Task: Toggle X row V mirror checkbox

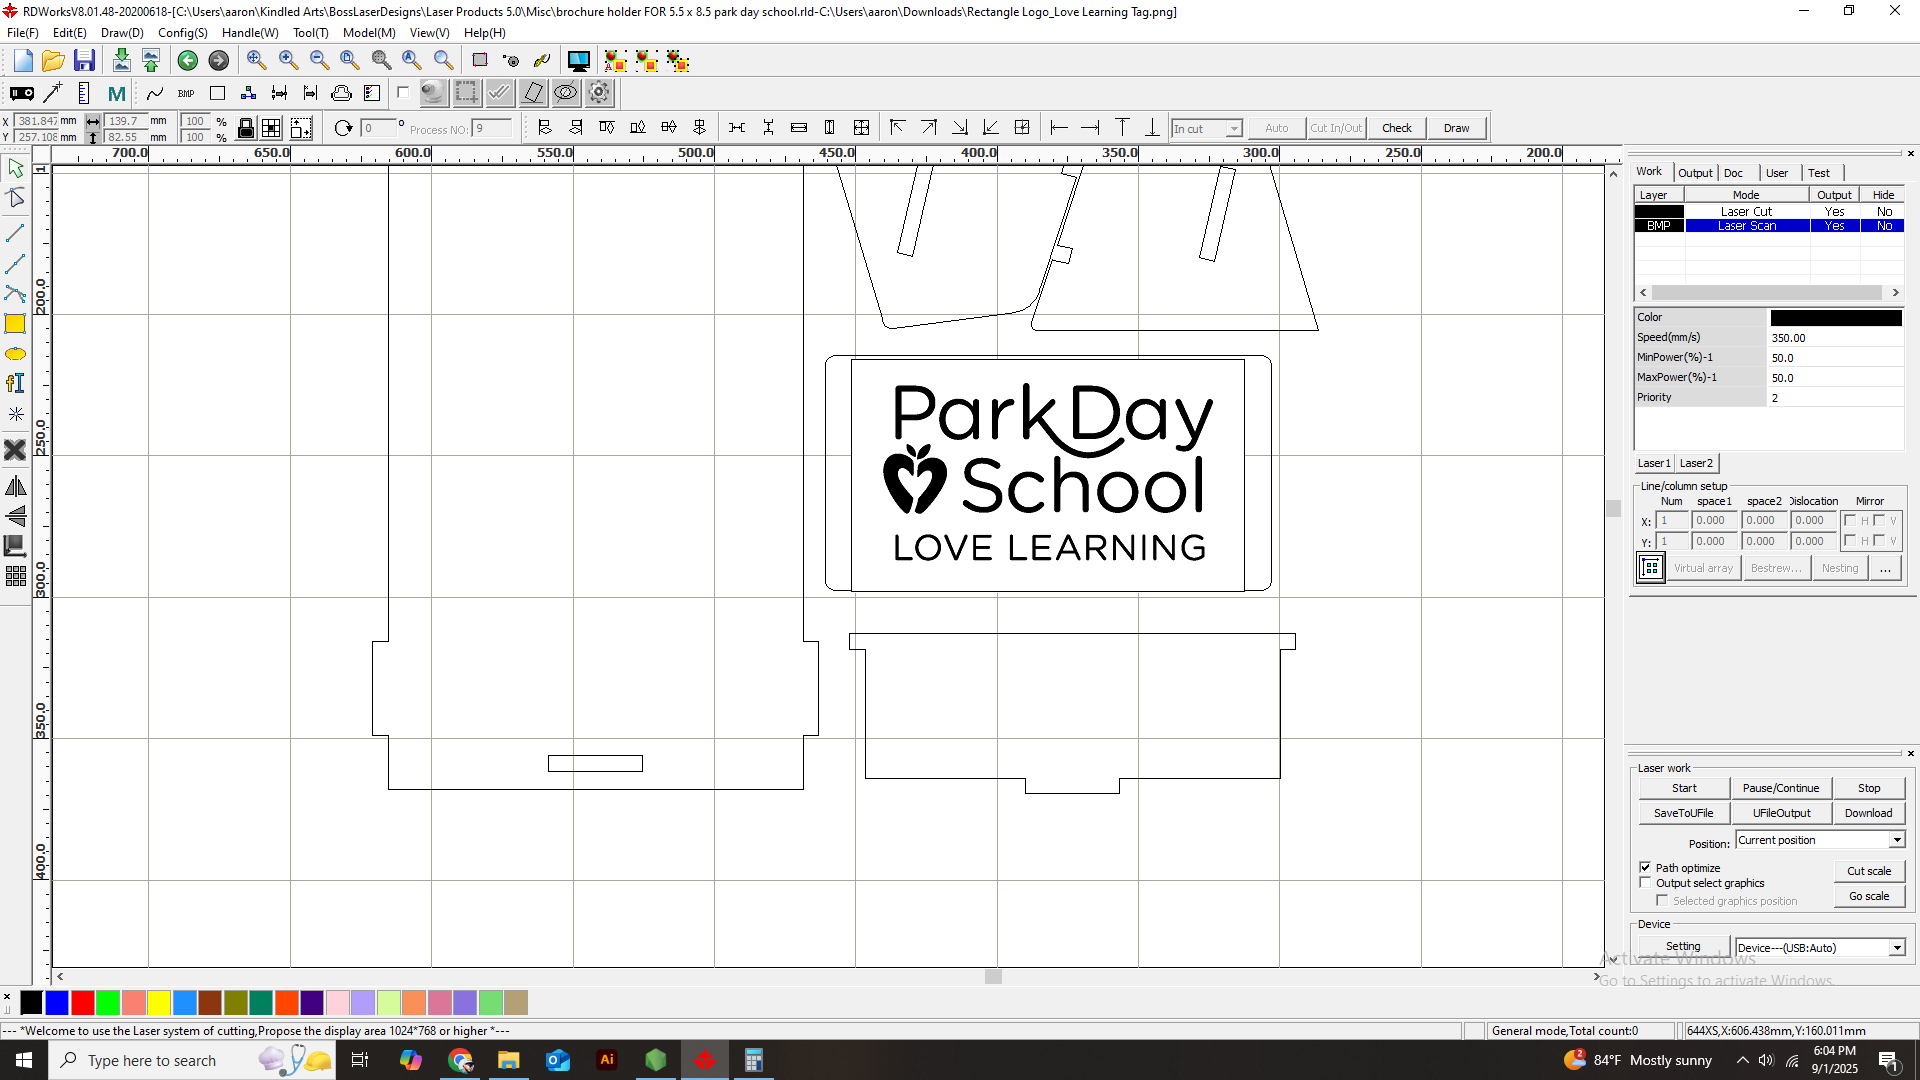Action: tap(1879, 520)
